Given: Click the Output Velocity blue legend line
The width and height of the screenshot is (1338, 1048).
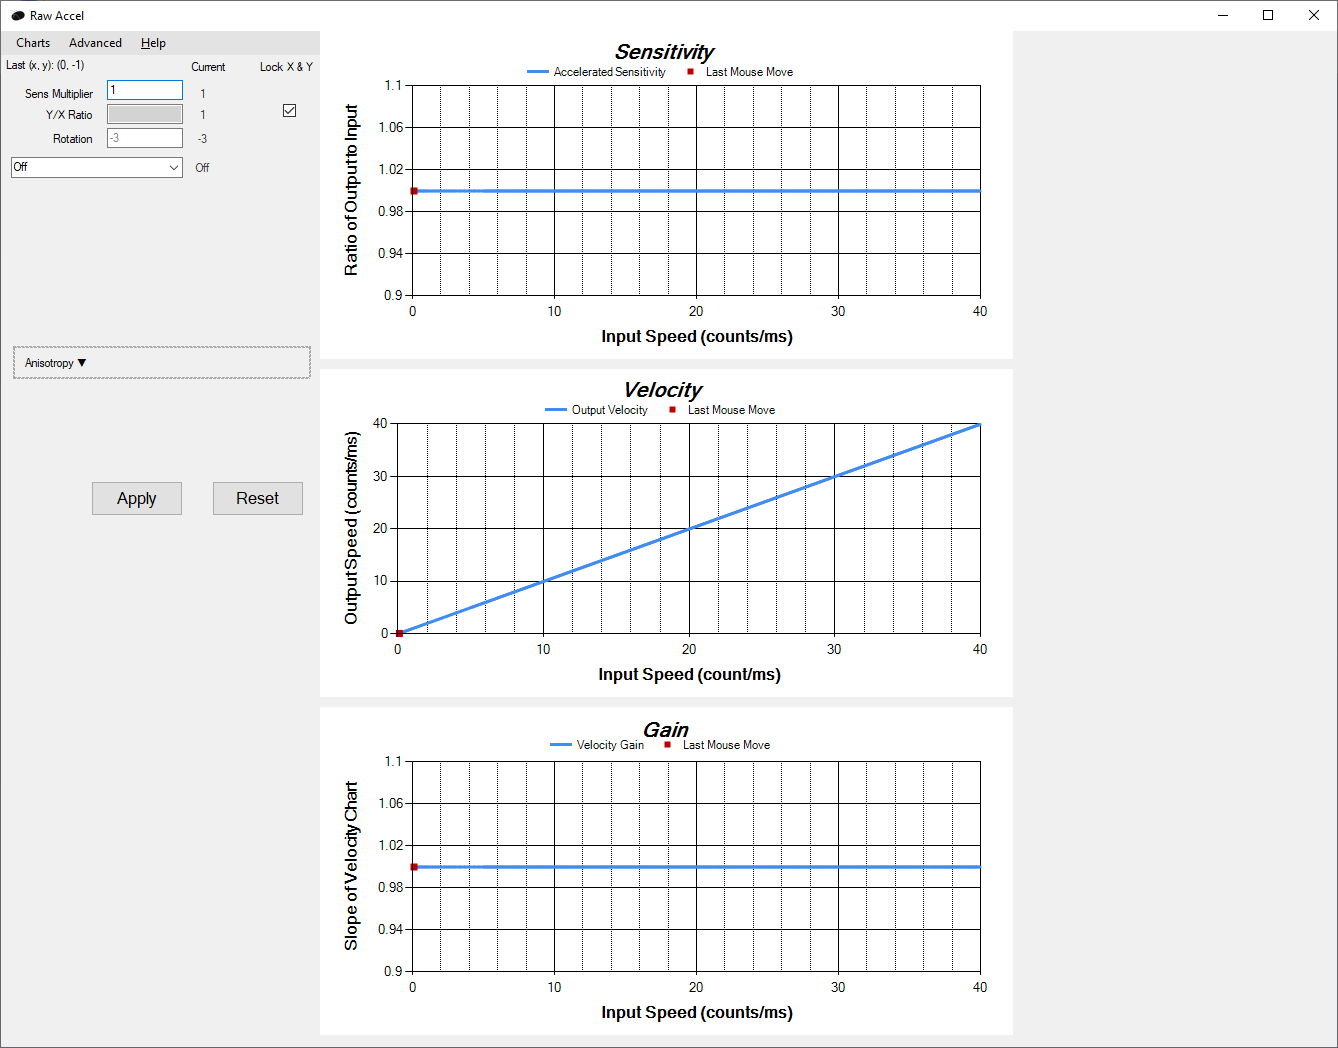Looking at the screenshot, I should pyautogui.click(x=556, y=410).
